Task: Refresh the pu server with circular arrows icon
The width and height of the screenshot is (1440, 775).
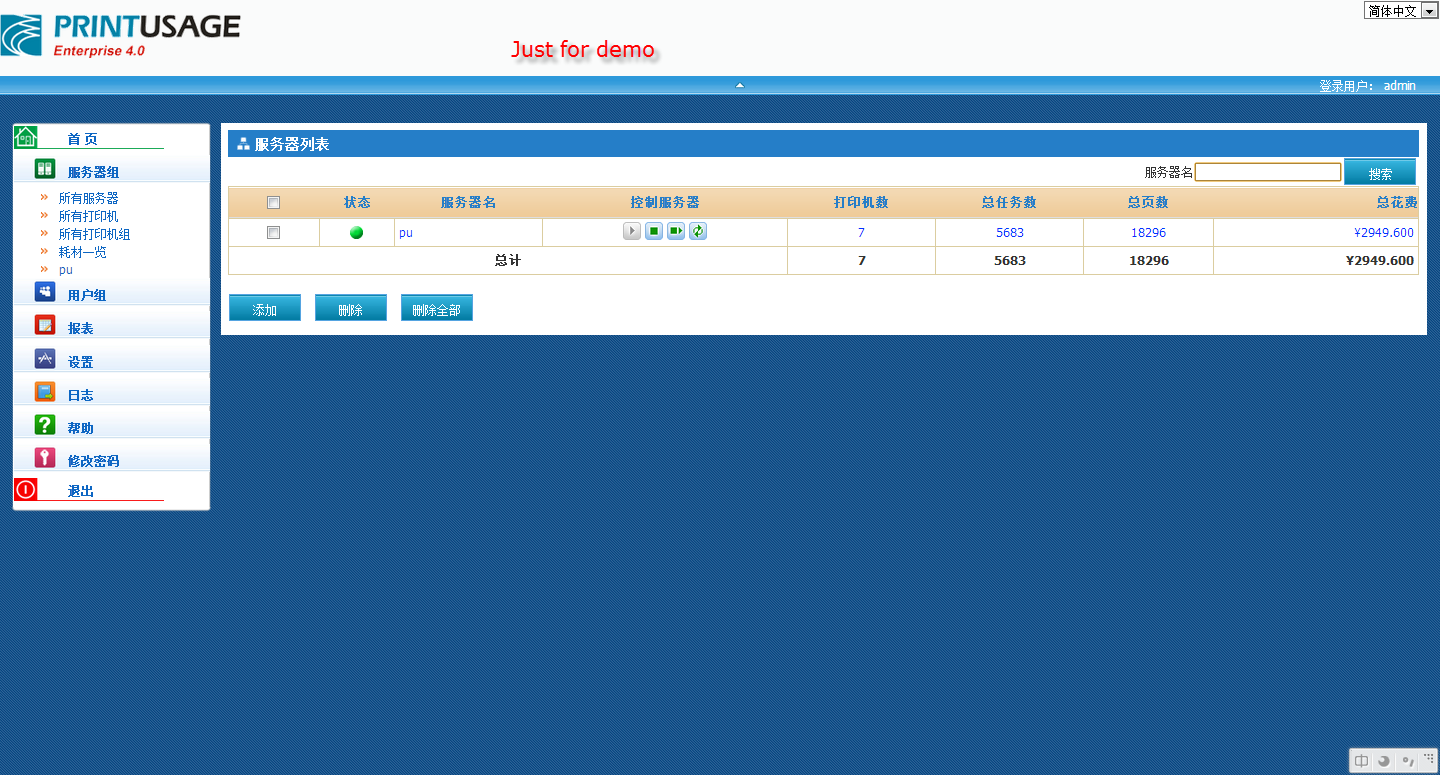Action: [x=698, y=232]
